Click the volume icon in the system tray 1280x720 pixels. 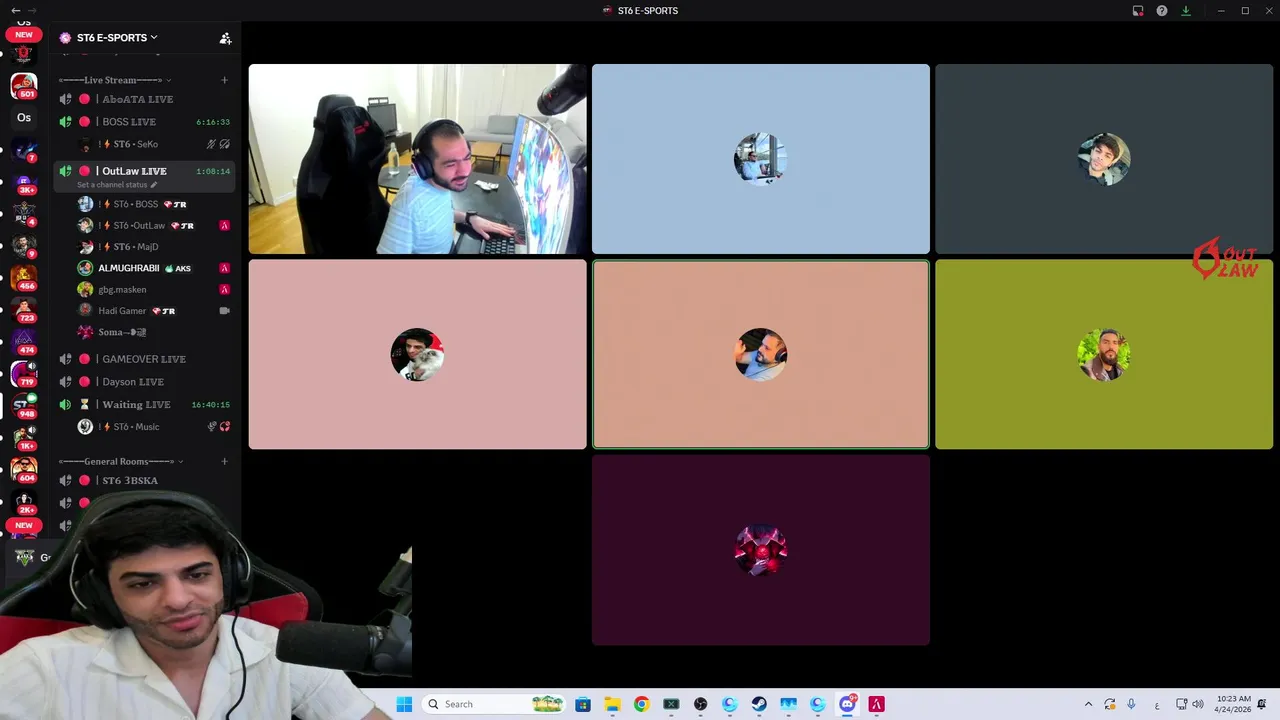(1198, 704)
